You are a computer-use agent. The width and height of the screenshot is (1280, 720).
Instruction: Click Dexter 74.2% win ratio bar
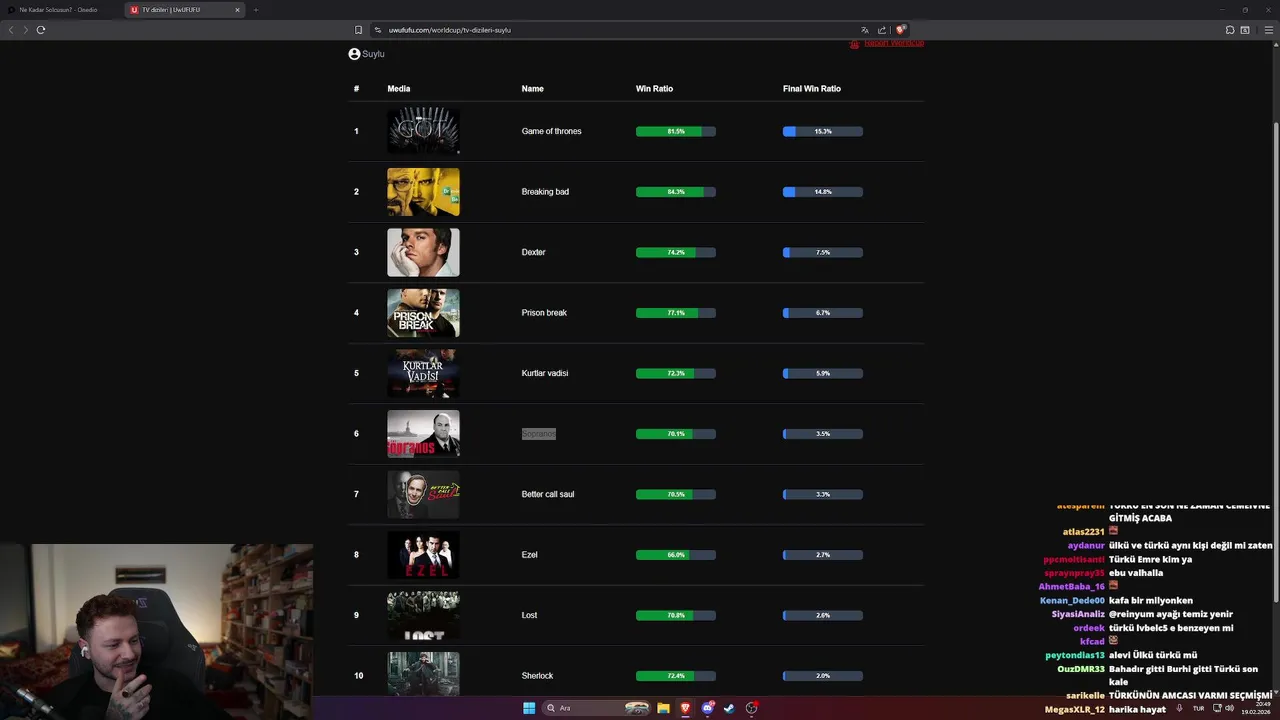pos(676,252)
